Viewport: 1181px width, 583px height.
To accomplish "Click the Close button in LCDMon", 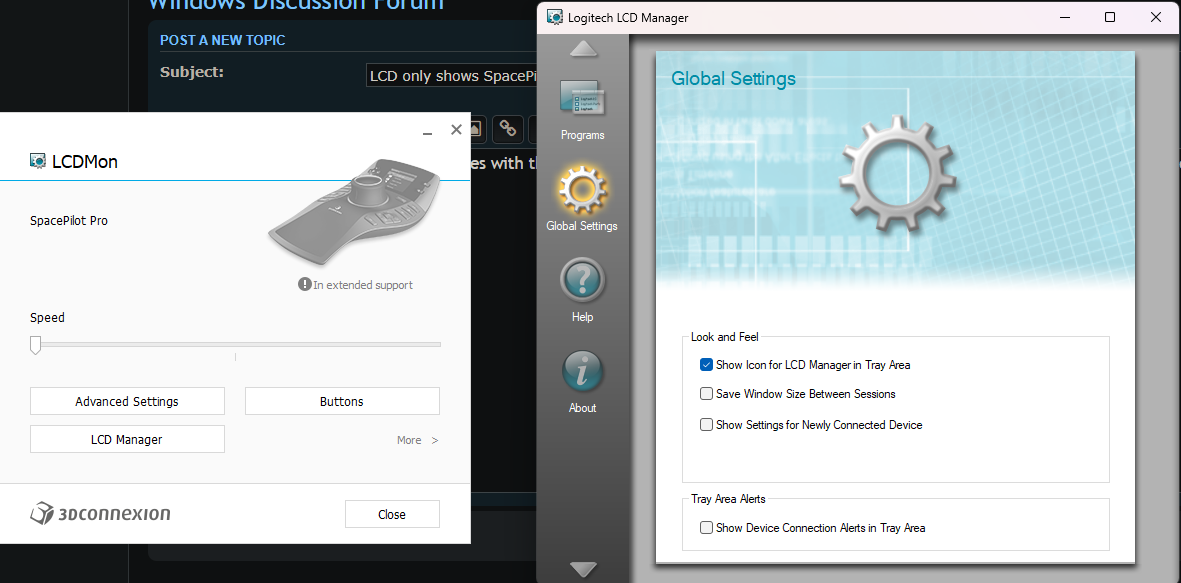I will click(x=392, y=514).
